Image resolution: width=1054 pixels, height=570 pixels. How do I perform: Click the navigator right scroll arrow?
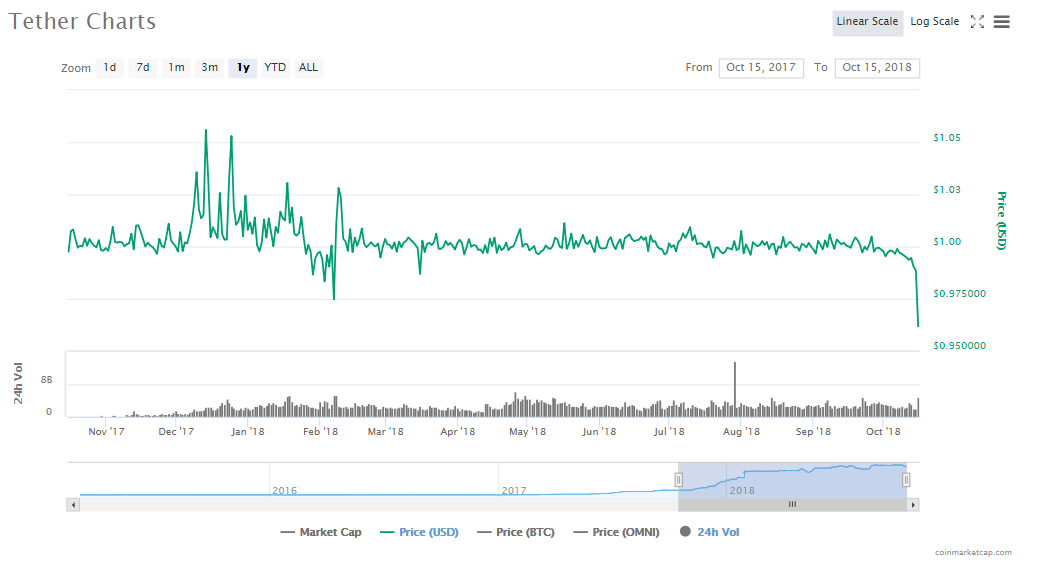(912, 504)
